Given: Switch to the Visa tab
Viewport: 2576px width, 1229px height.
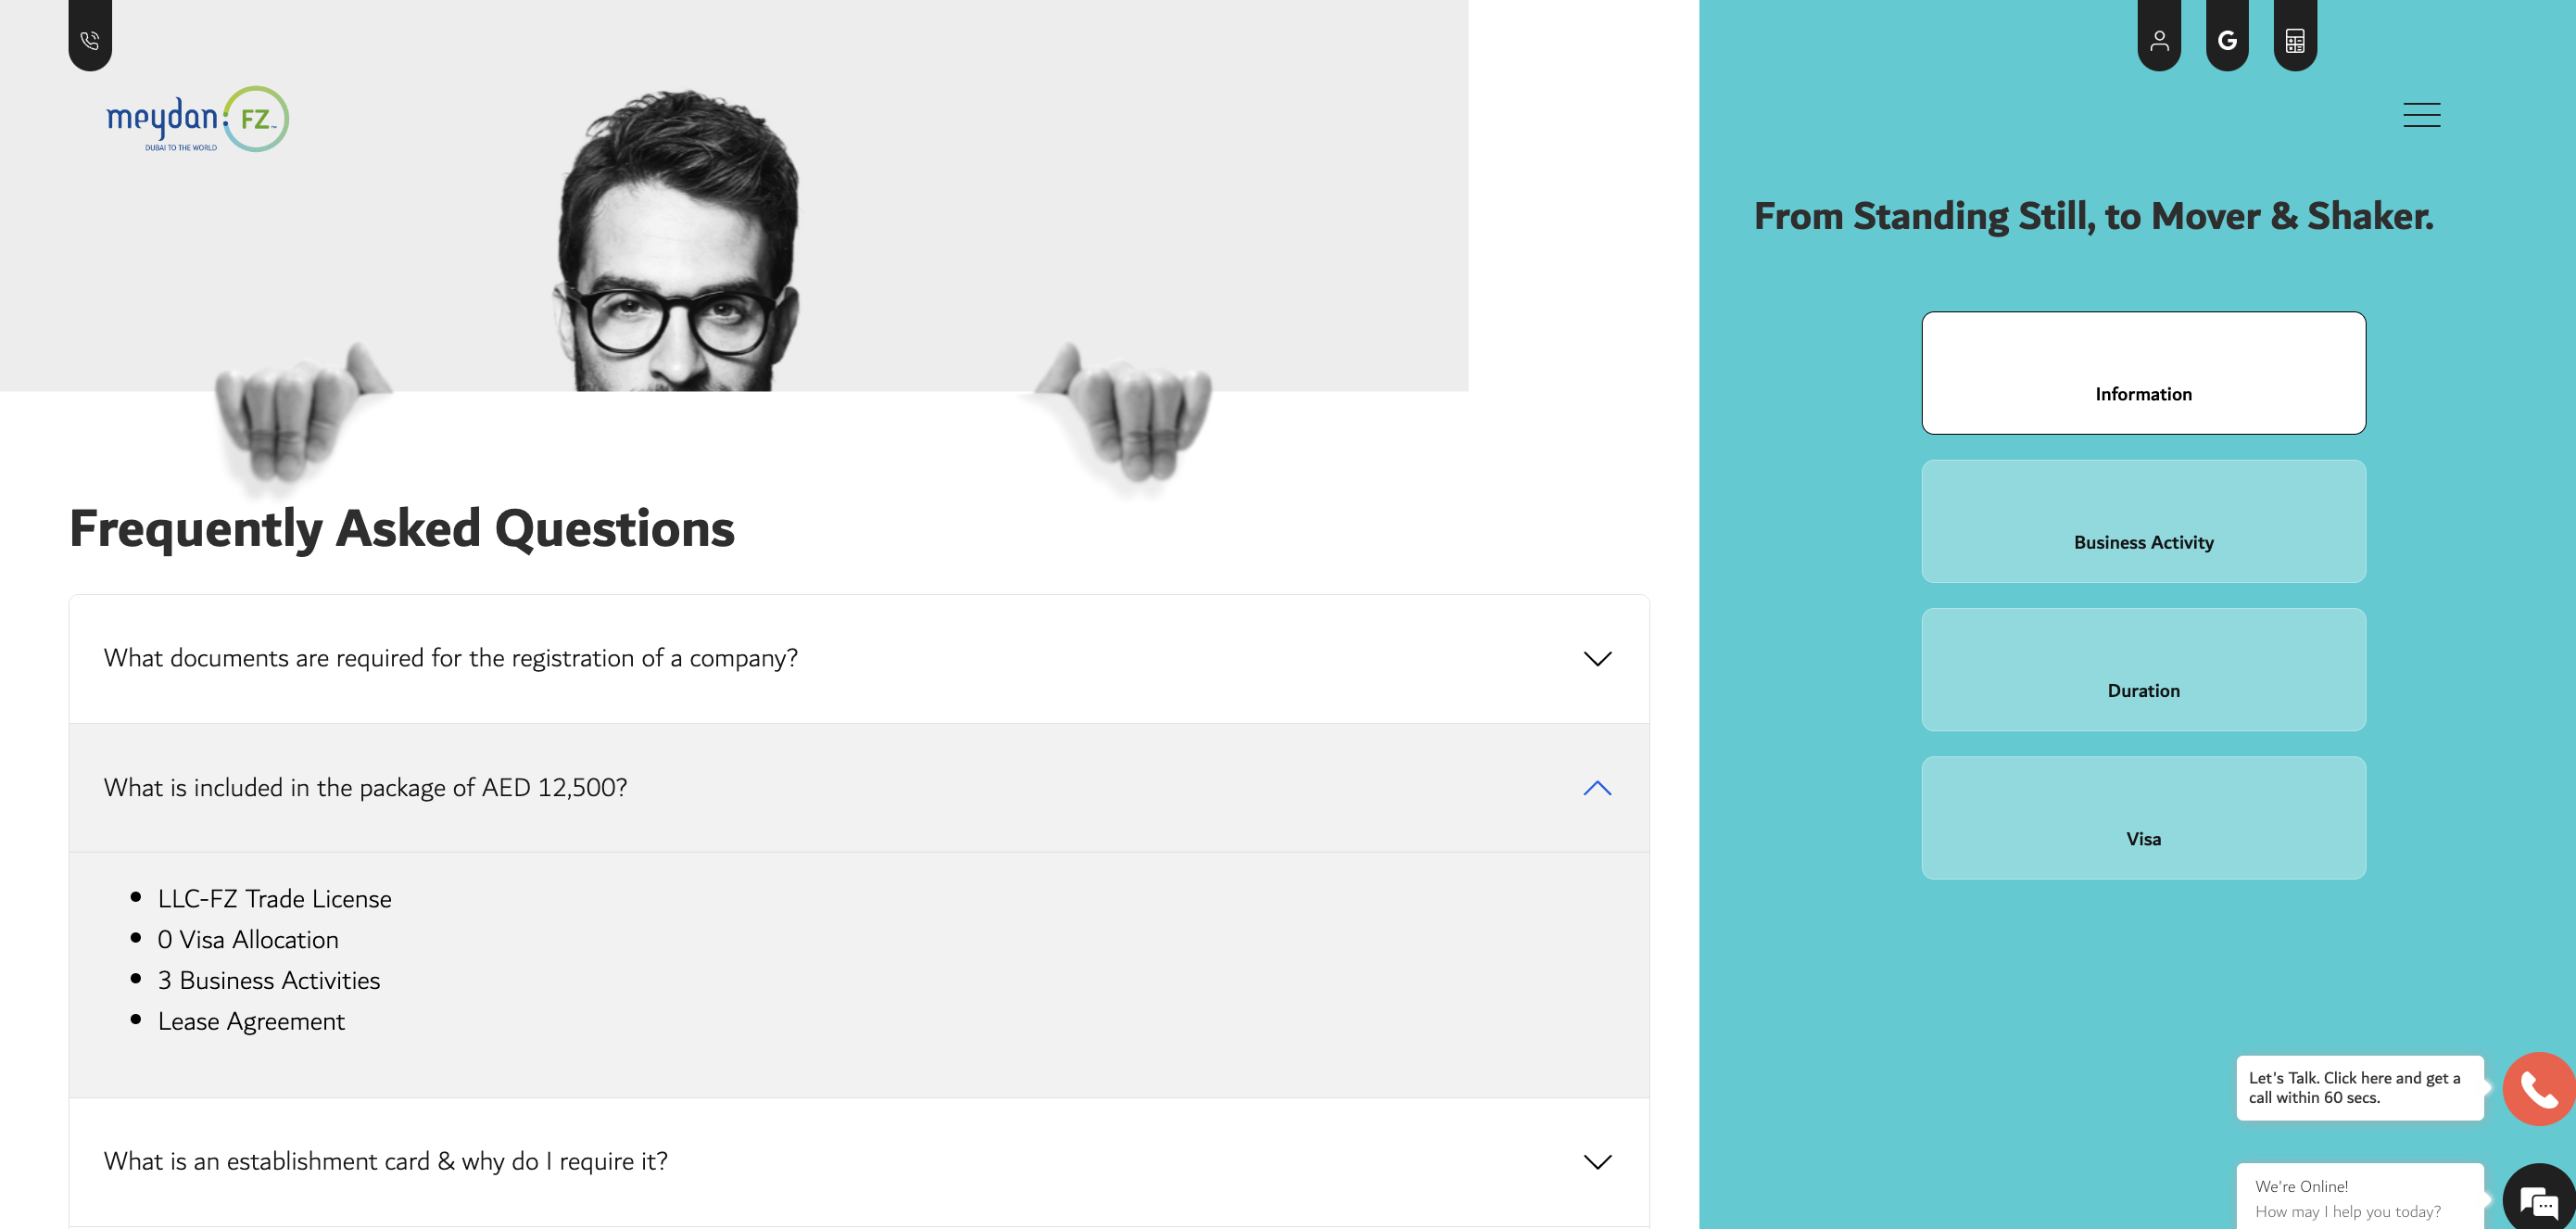Looking at the screenshot, I should 2143,817.
